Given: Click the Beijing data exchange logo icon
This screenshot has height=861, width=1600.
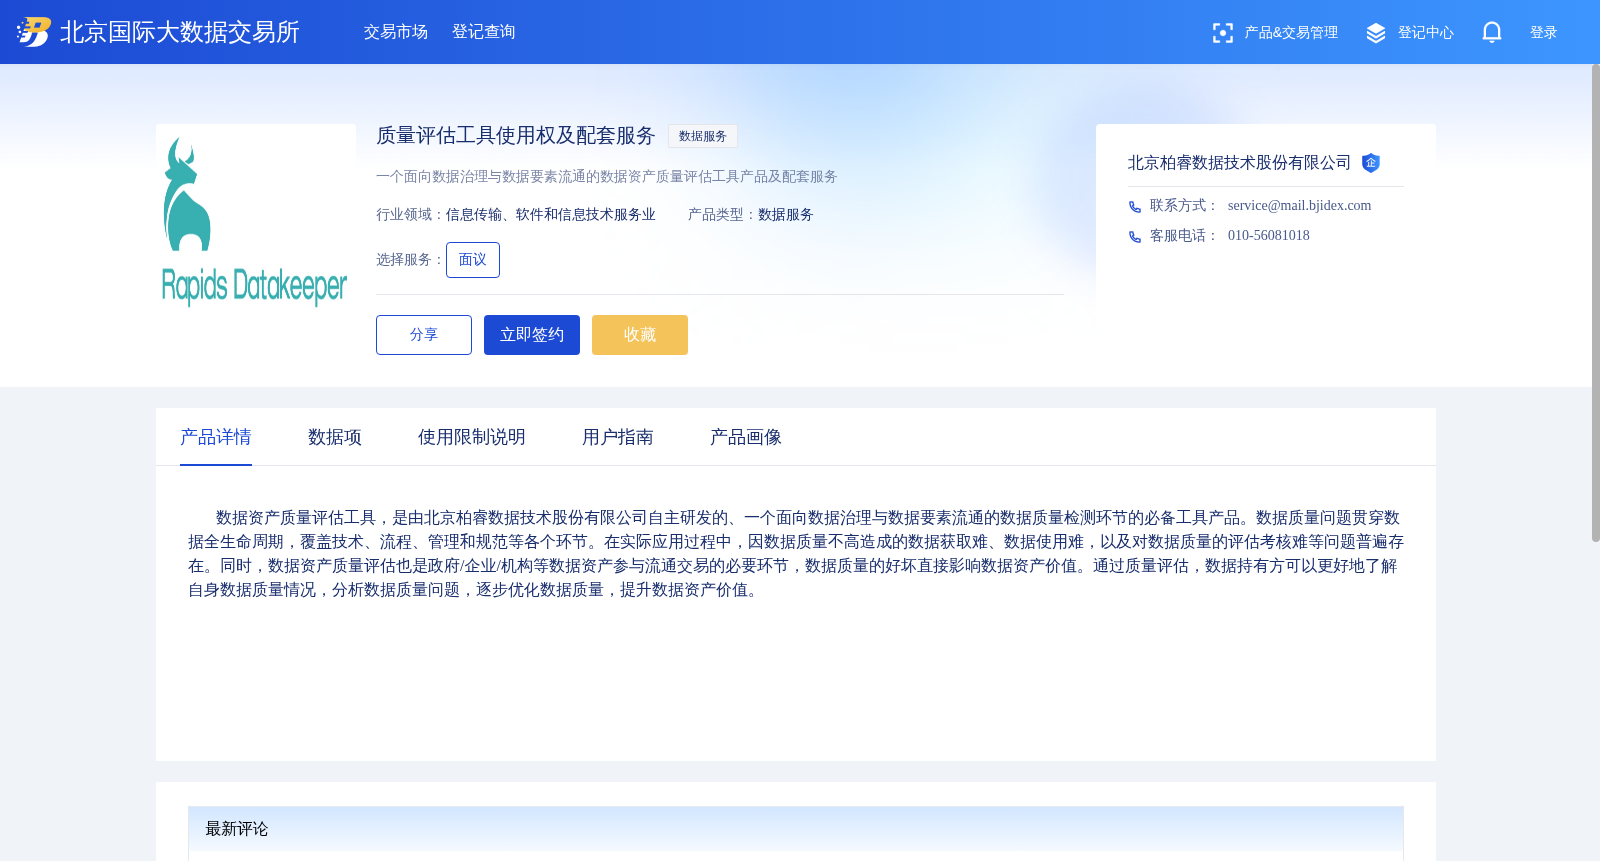Looking at the screenshot, I should pyautogui.click(x=33, y=32).
